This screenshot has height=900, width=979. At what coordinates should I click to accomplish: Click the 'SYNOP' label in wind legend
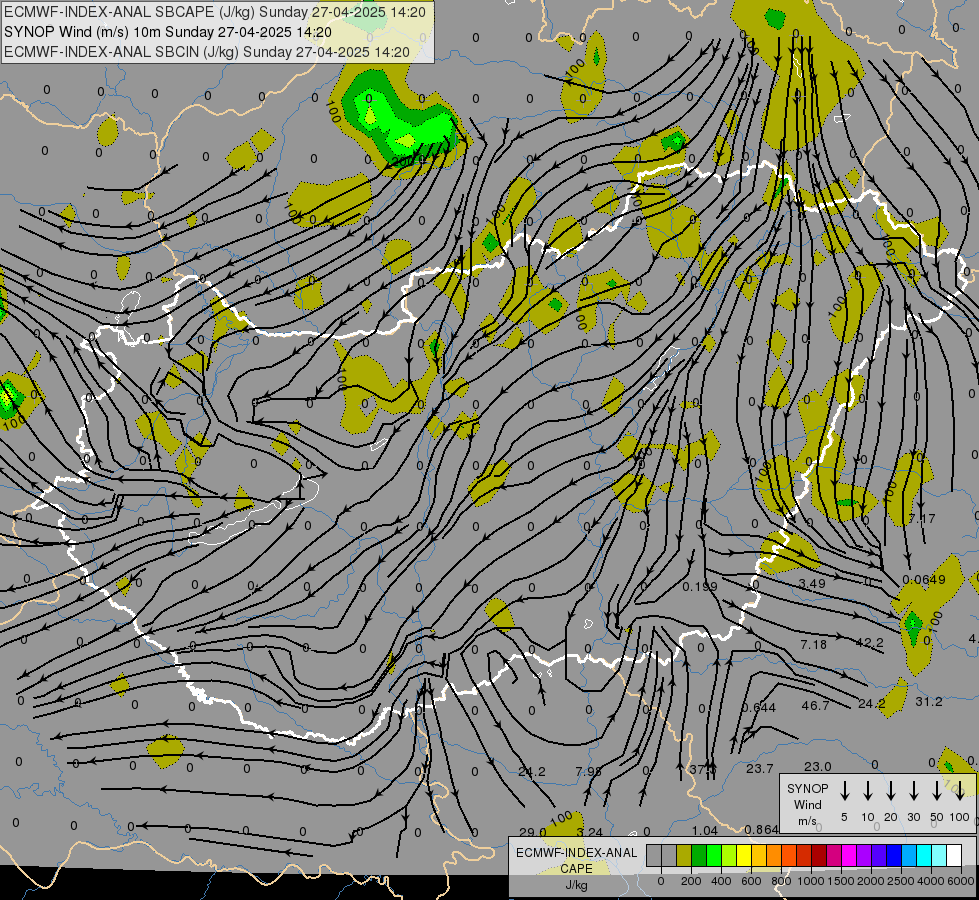click(807, 788)
